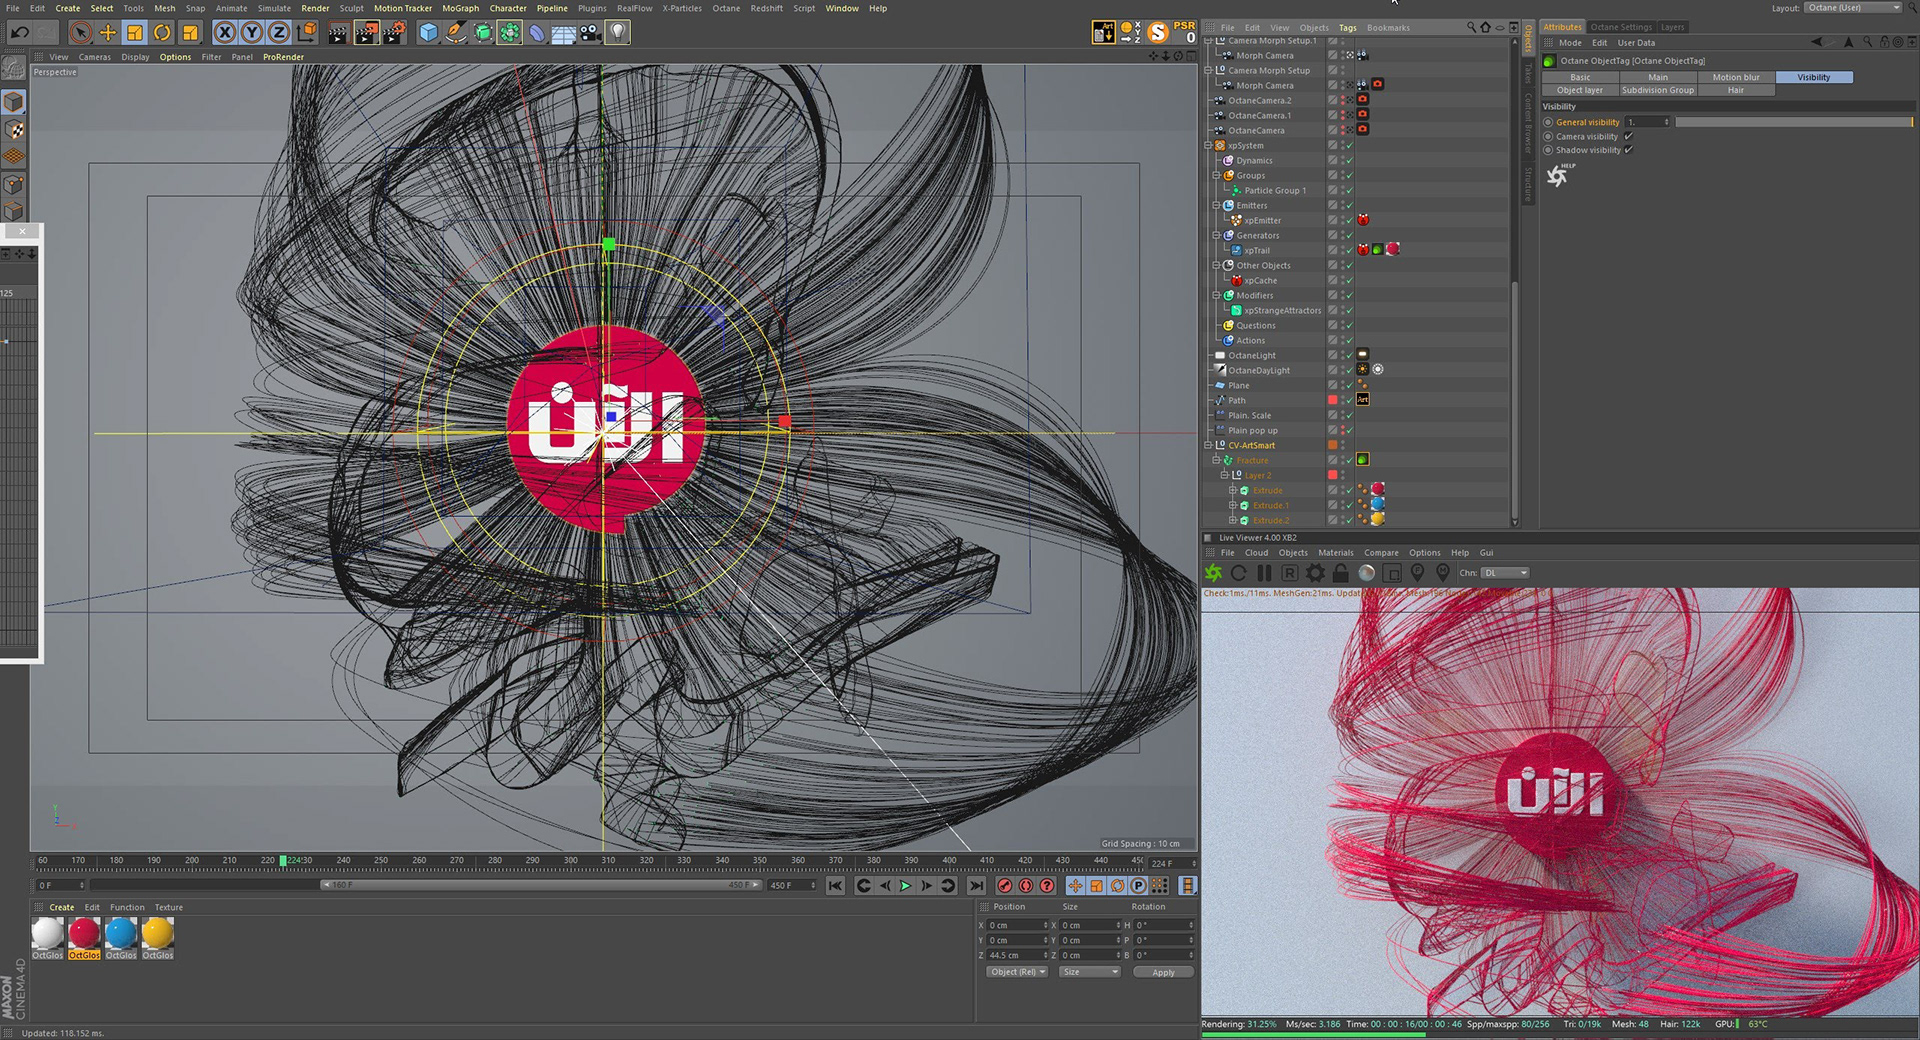
Task: Click the focus picker pin marked F
Action: click(1417, 573)
